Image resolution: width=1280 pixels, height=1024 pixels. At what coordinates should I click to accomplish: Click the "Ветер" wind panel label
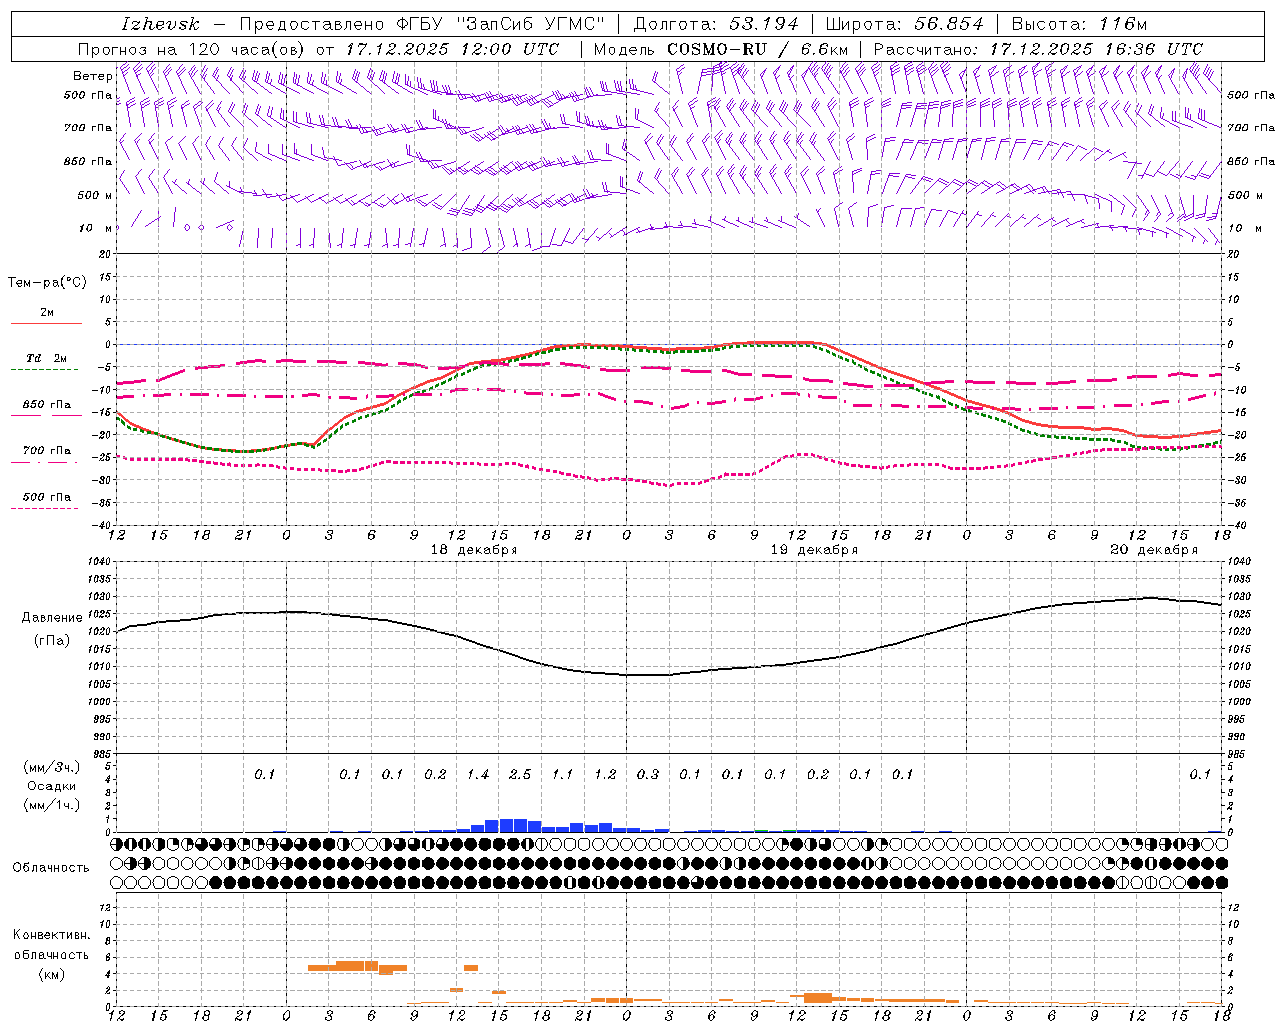pyautogui.click(x=92, y=76)
